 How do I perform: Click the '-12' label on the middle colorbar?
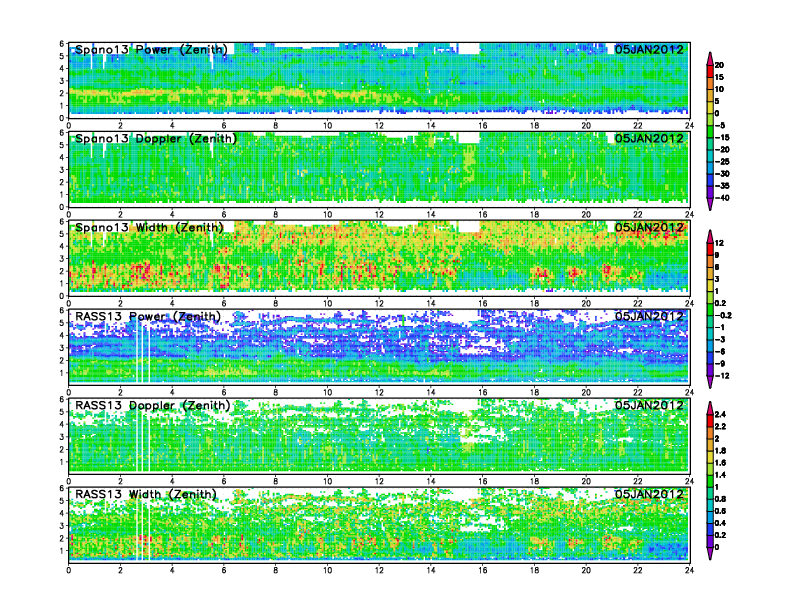click(722, 376)
